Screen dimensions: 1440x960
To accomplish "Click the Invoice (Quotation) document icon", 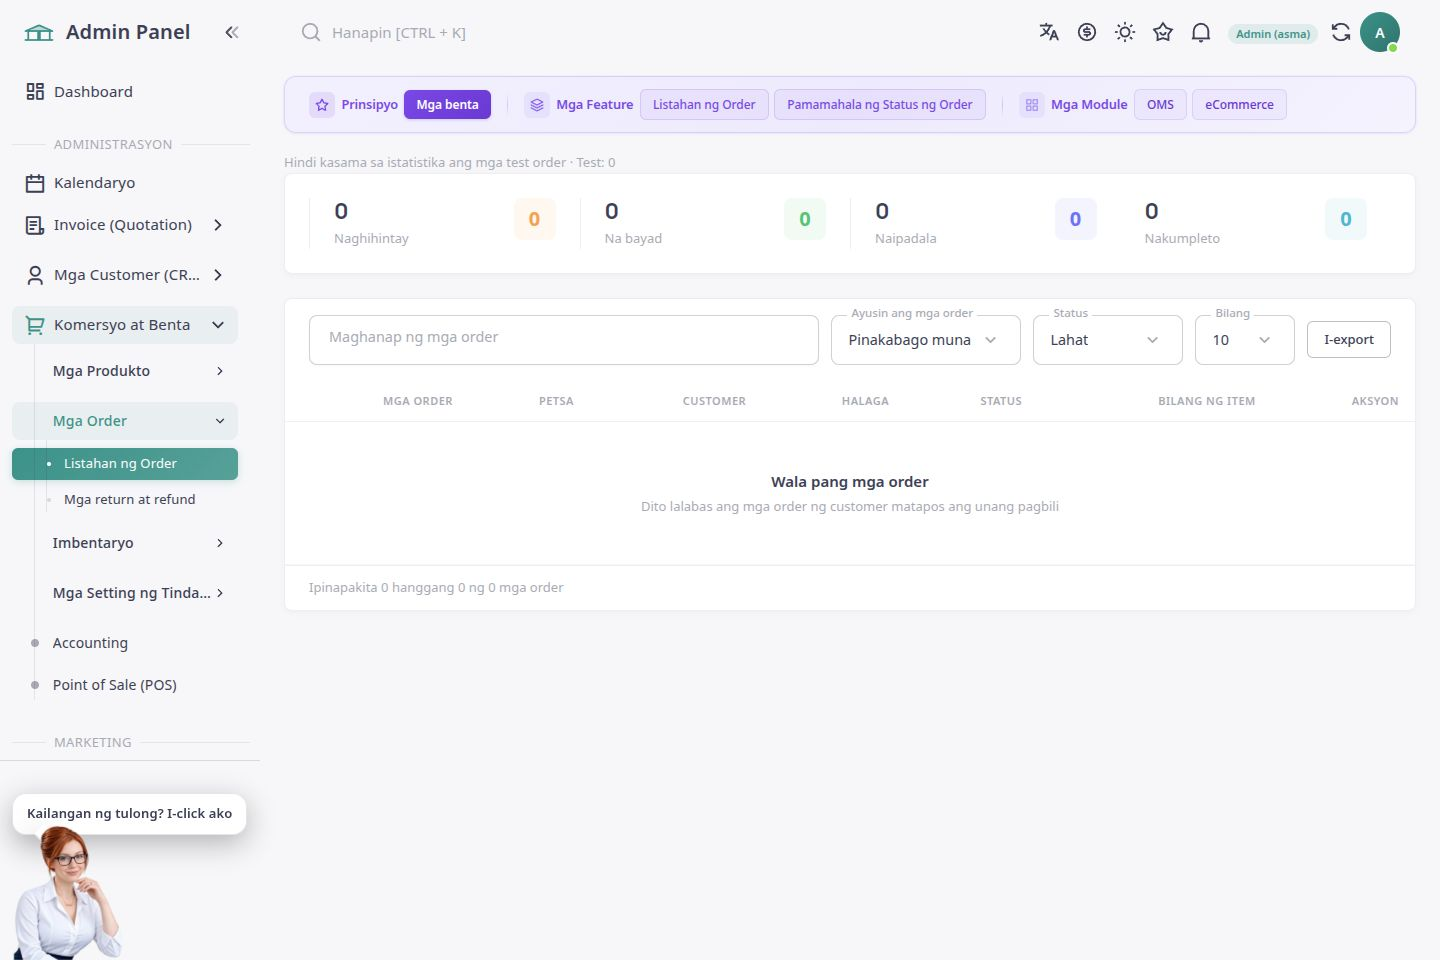I will pos(35,225).
